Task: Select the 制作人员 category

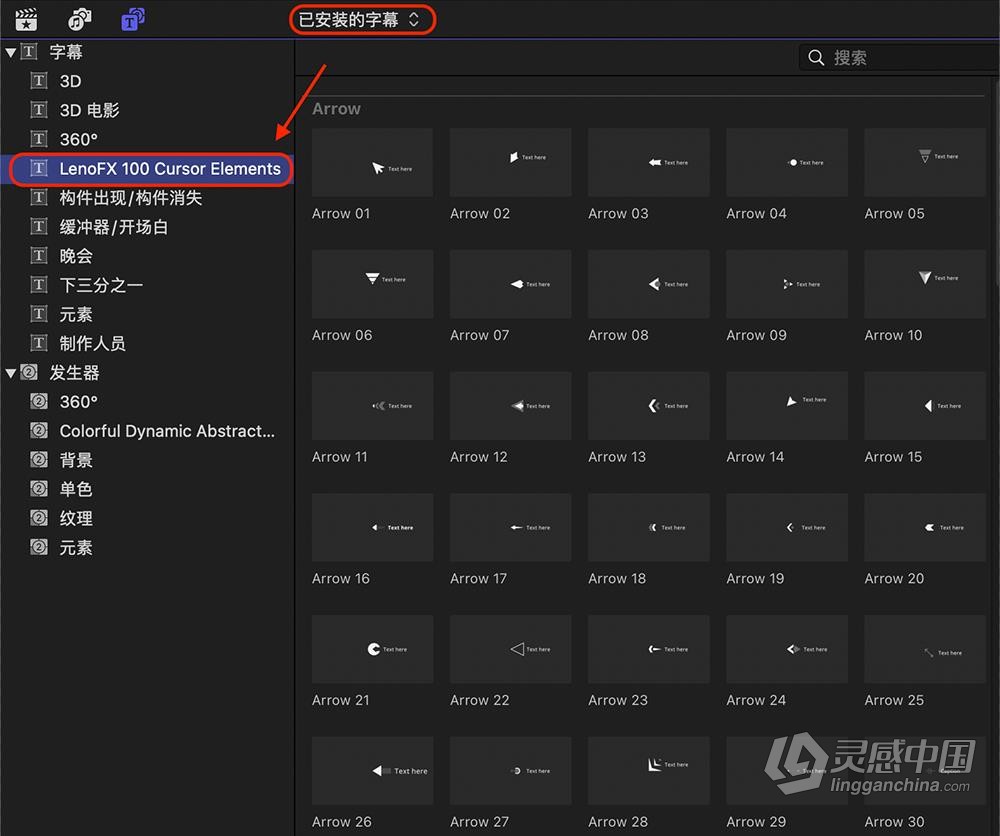Action: coord(92,344)
